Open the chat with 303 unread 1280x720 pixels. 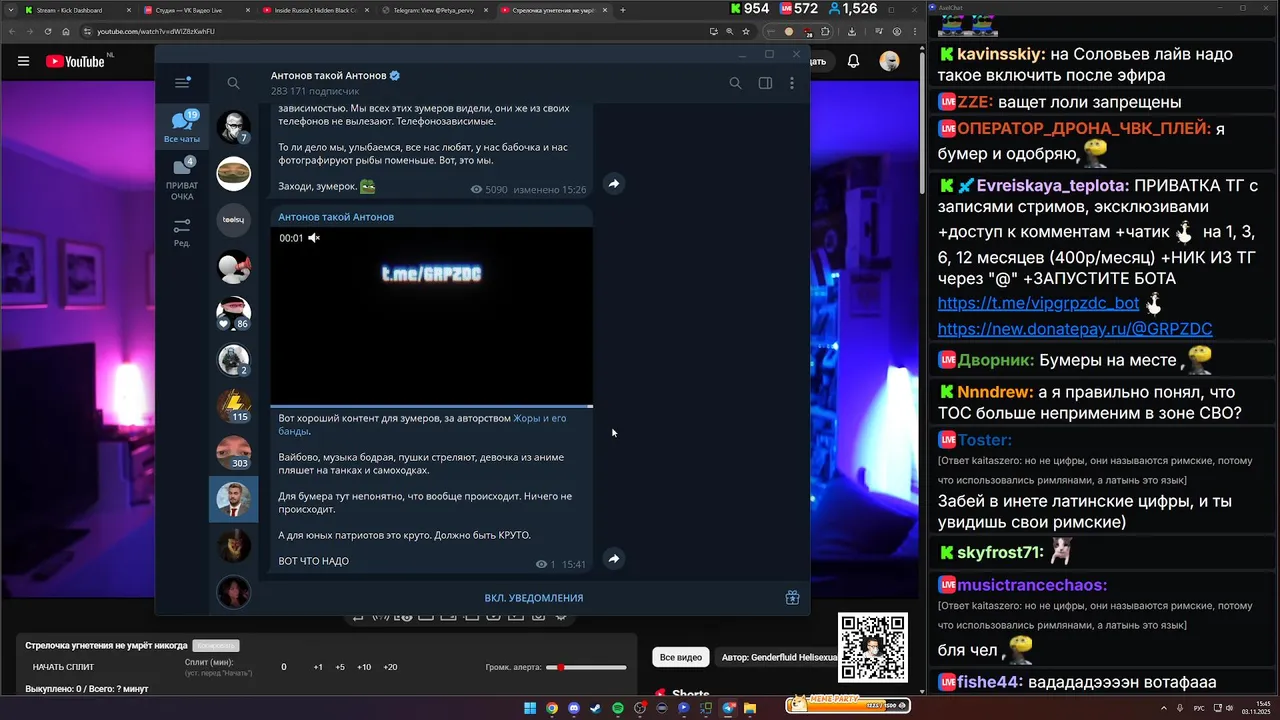point(234,452)
